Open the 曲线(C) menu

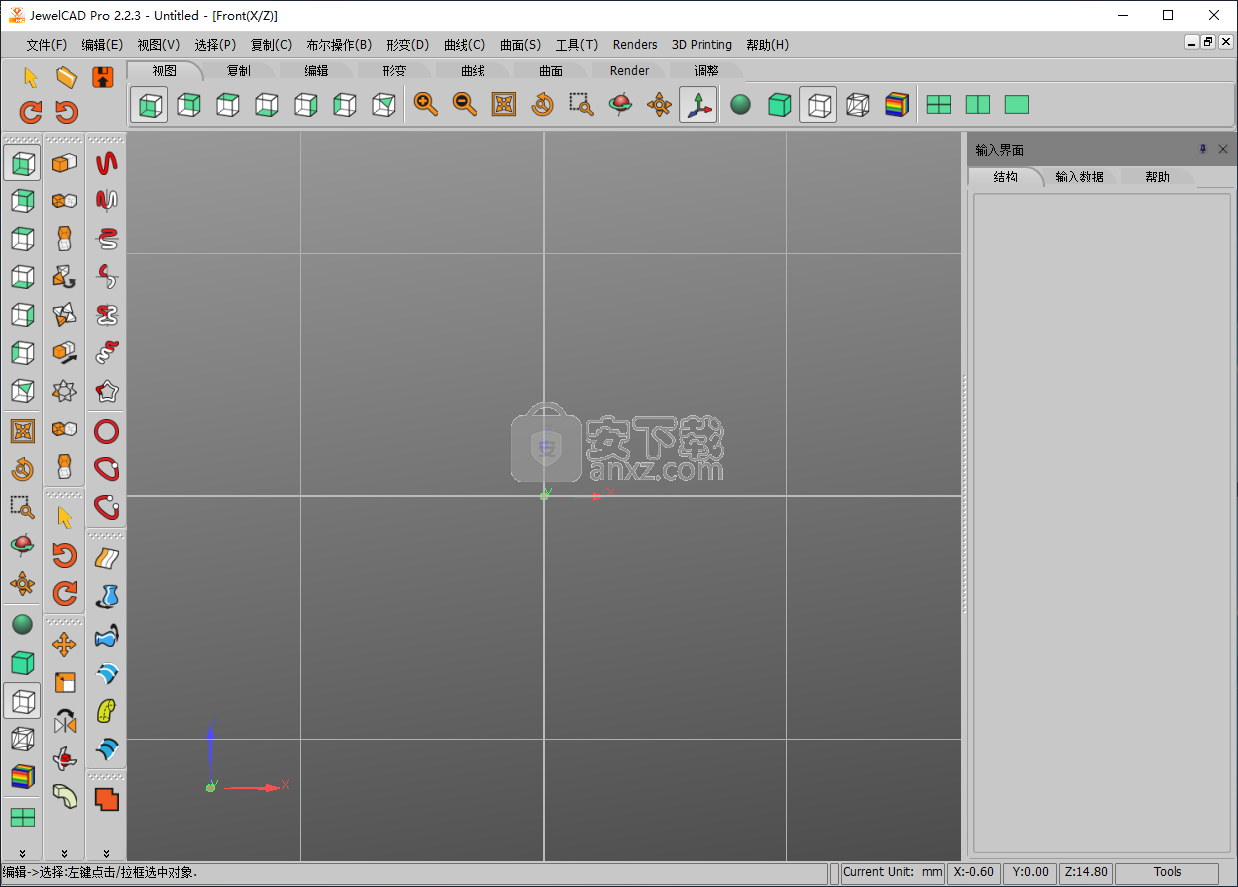click(x=465, y=45)
